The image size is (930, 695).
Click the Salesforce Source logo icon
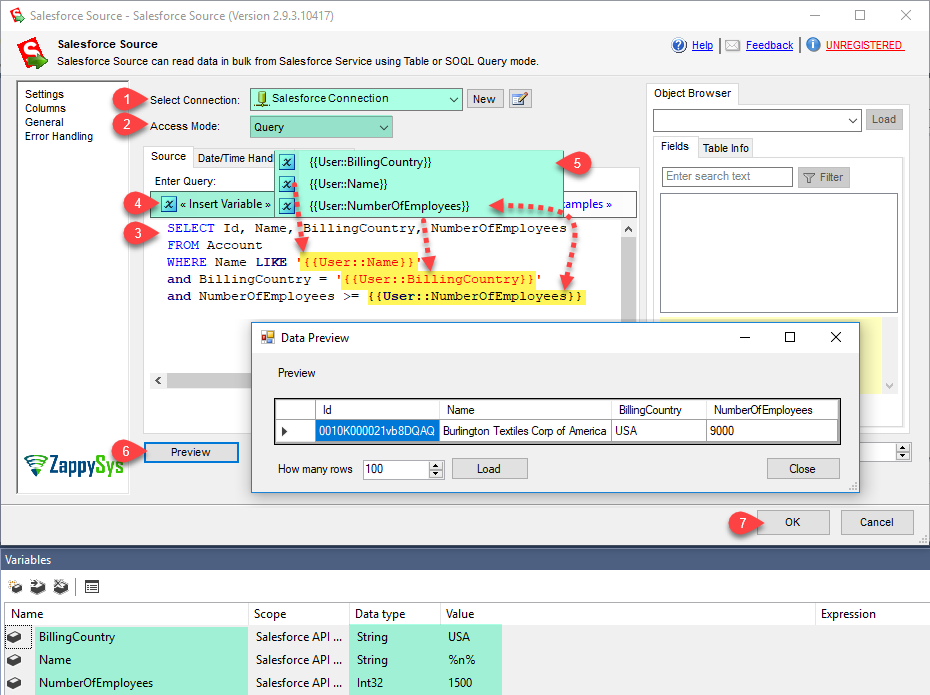click(31, 53)
